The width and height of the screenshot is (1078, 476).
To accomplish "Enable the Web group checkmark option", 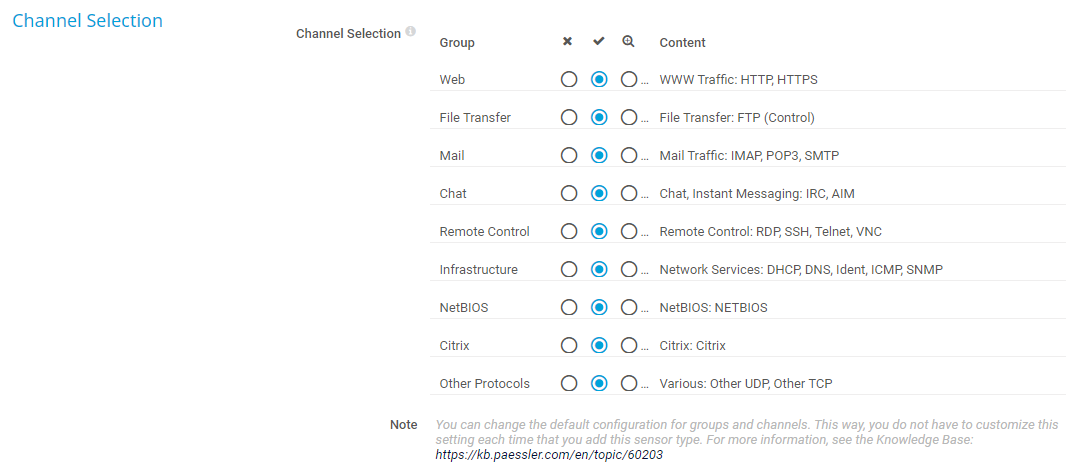I will (599, 80).
